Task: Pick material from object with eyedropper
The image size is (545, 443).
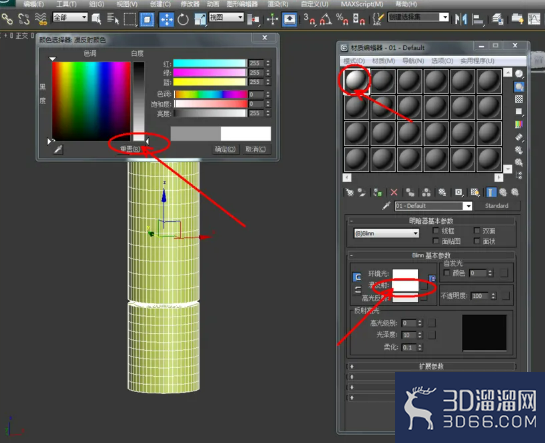Action: (386, 206)
